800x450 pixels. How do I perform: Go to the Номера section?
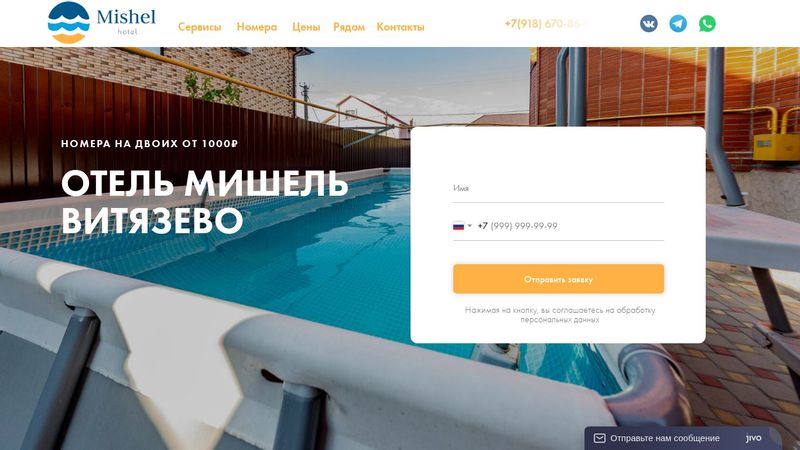[257, 27]
